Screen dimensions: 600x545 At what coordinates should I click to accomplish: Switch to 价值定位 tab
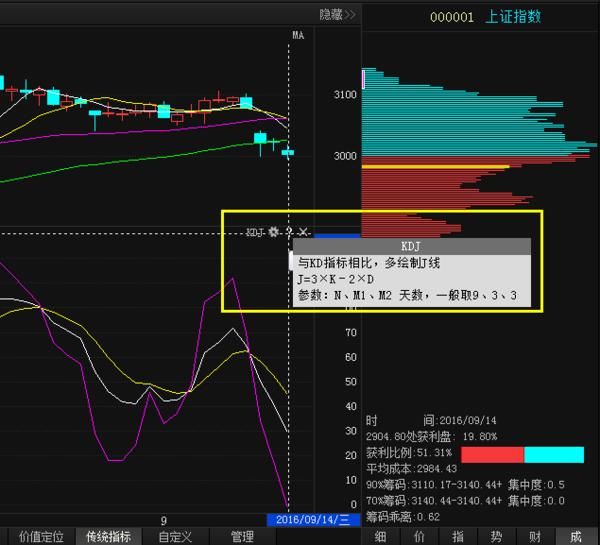41,537
